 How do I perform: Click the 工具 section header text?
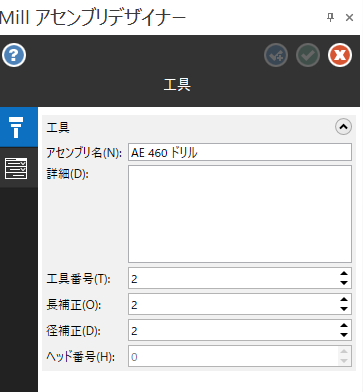tap(58, 127)
